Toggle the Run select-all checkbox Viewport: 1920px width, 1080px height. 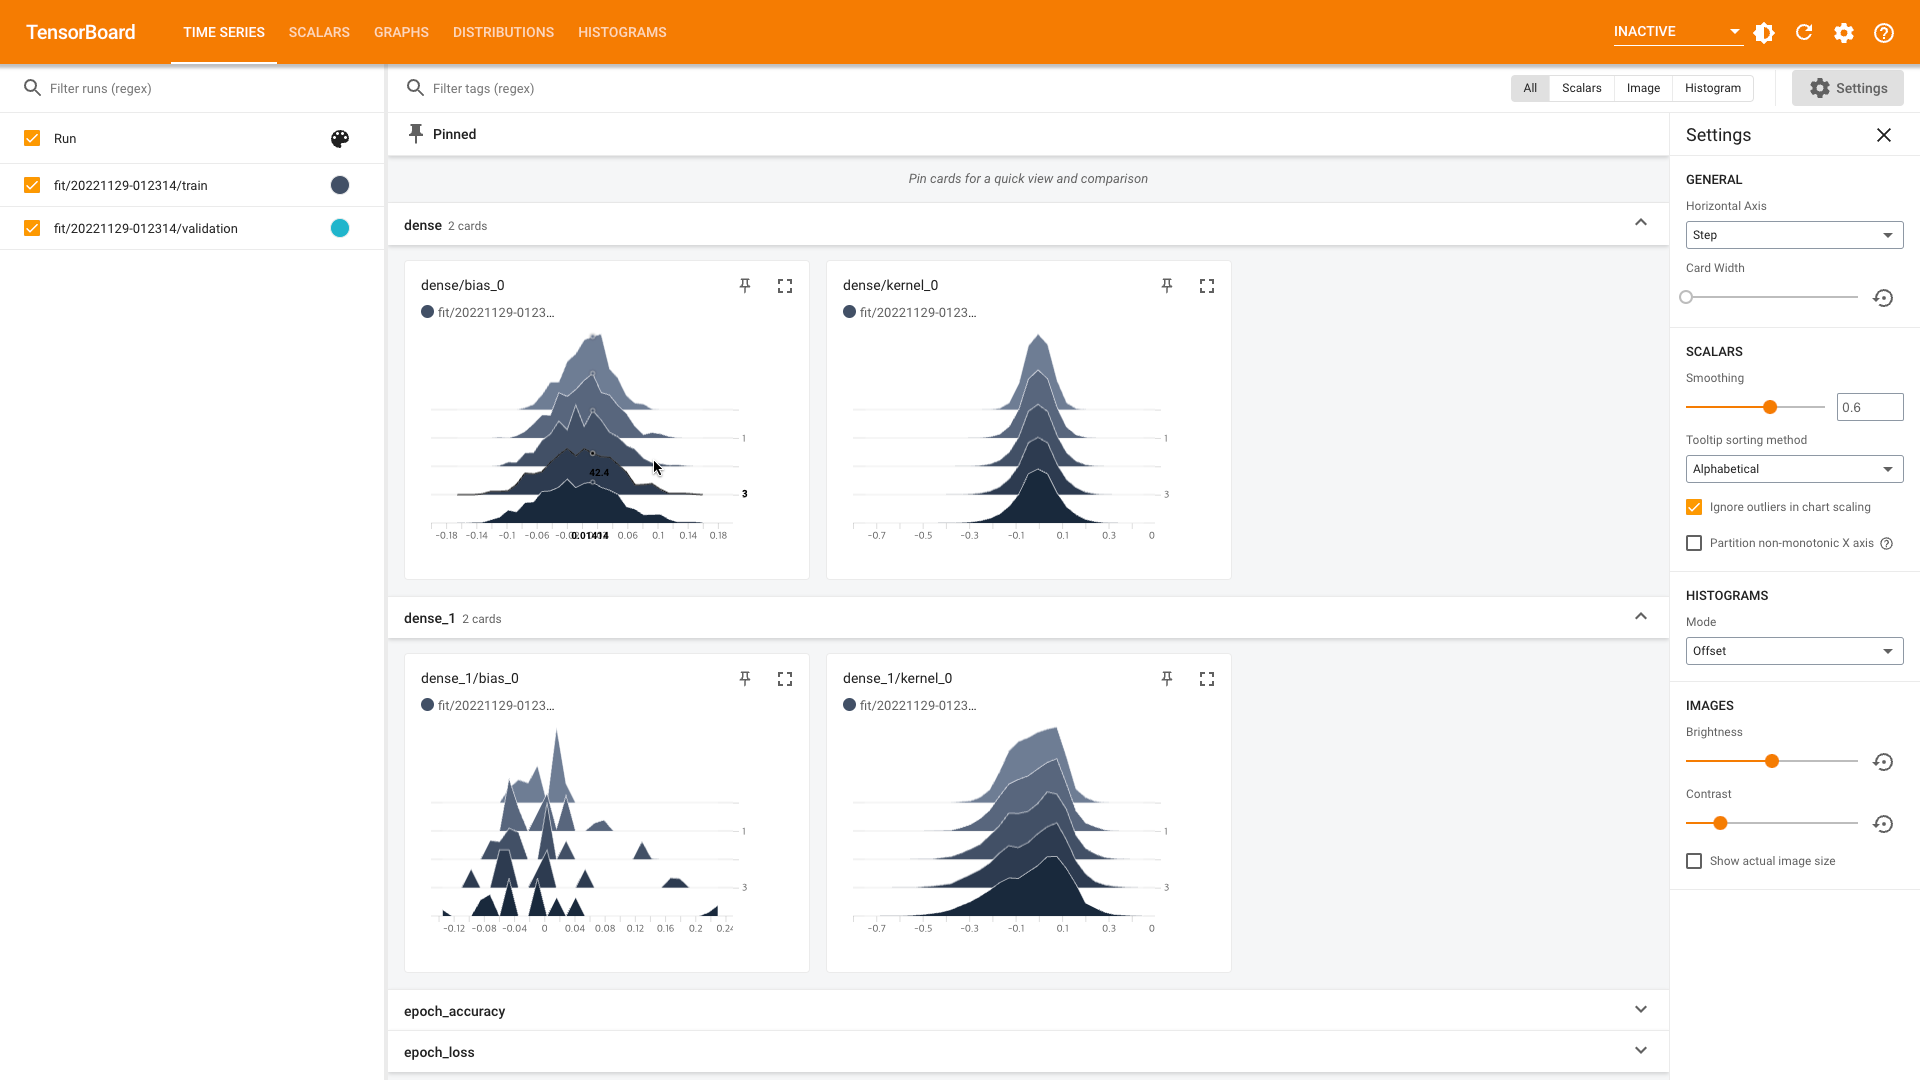[x=32, y=138]
